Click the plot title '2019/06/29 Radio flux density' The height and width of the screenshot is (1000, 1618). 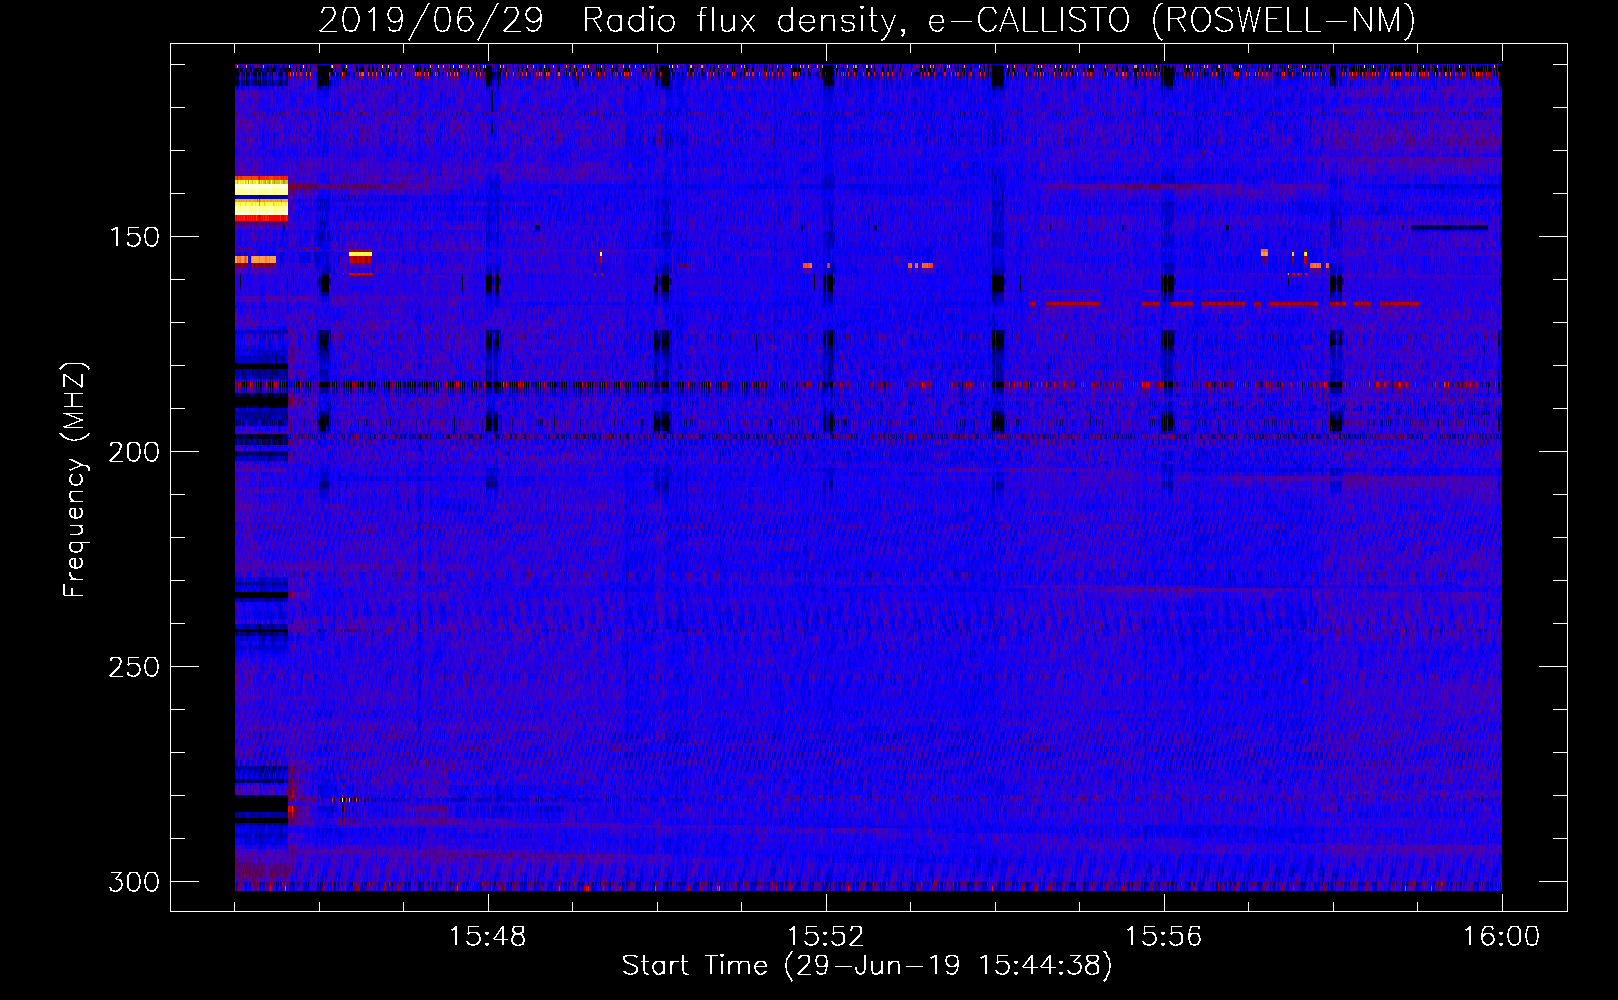click(x=866, y=20)
